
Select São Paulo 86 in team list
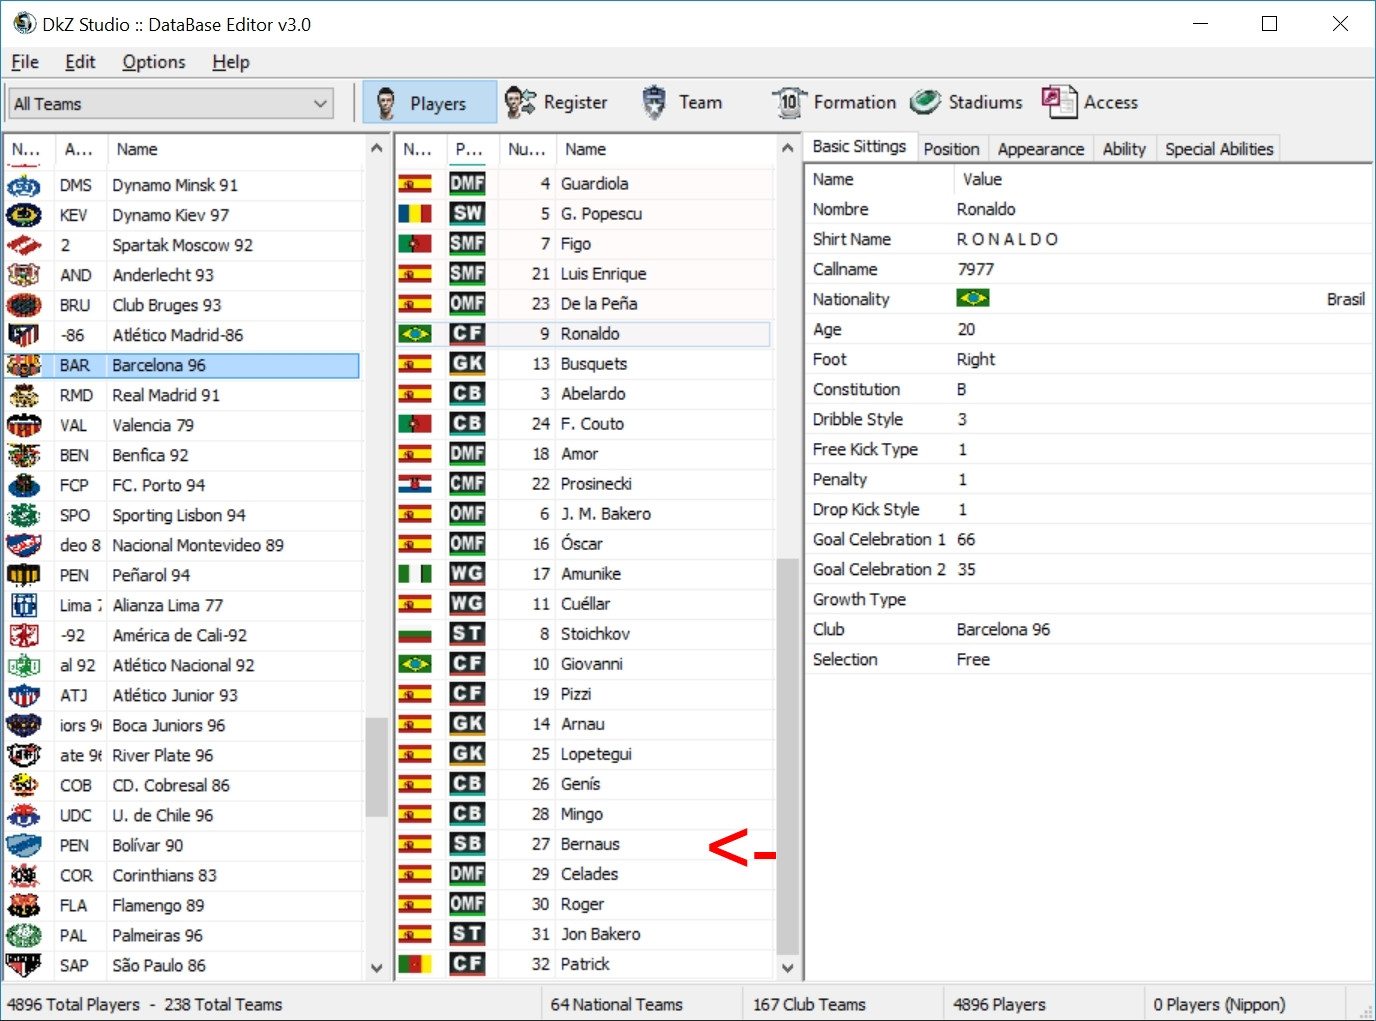point(182,965)
